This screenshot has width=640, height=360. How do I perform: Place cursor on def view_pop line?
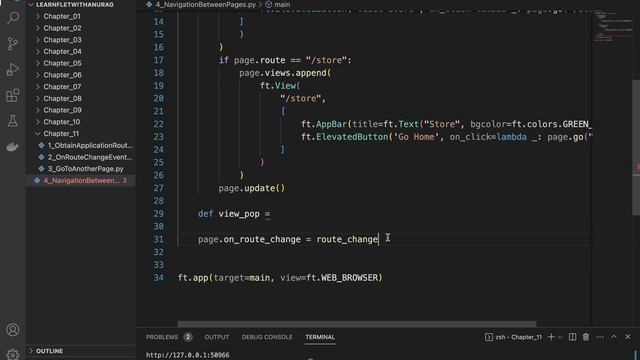234,213
